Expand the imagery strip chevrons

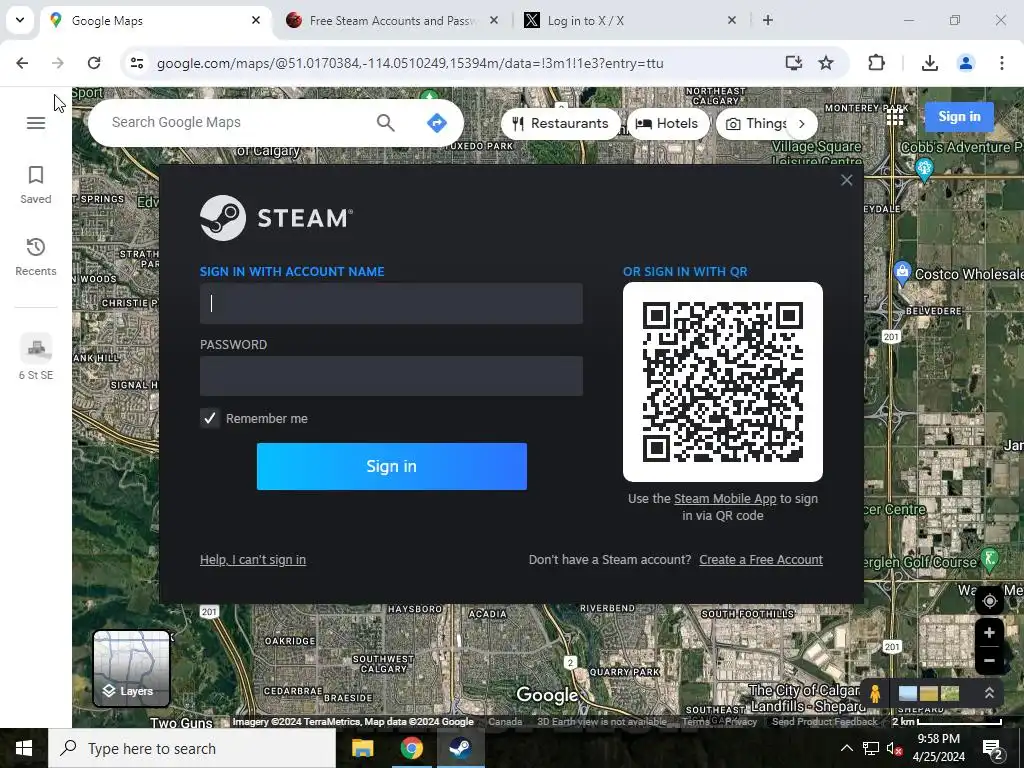(989, 693)
